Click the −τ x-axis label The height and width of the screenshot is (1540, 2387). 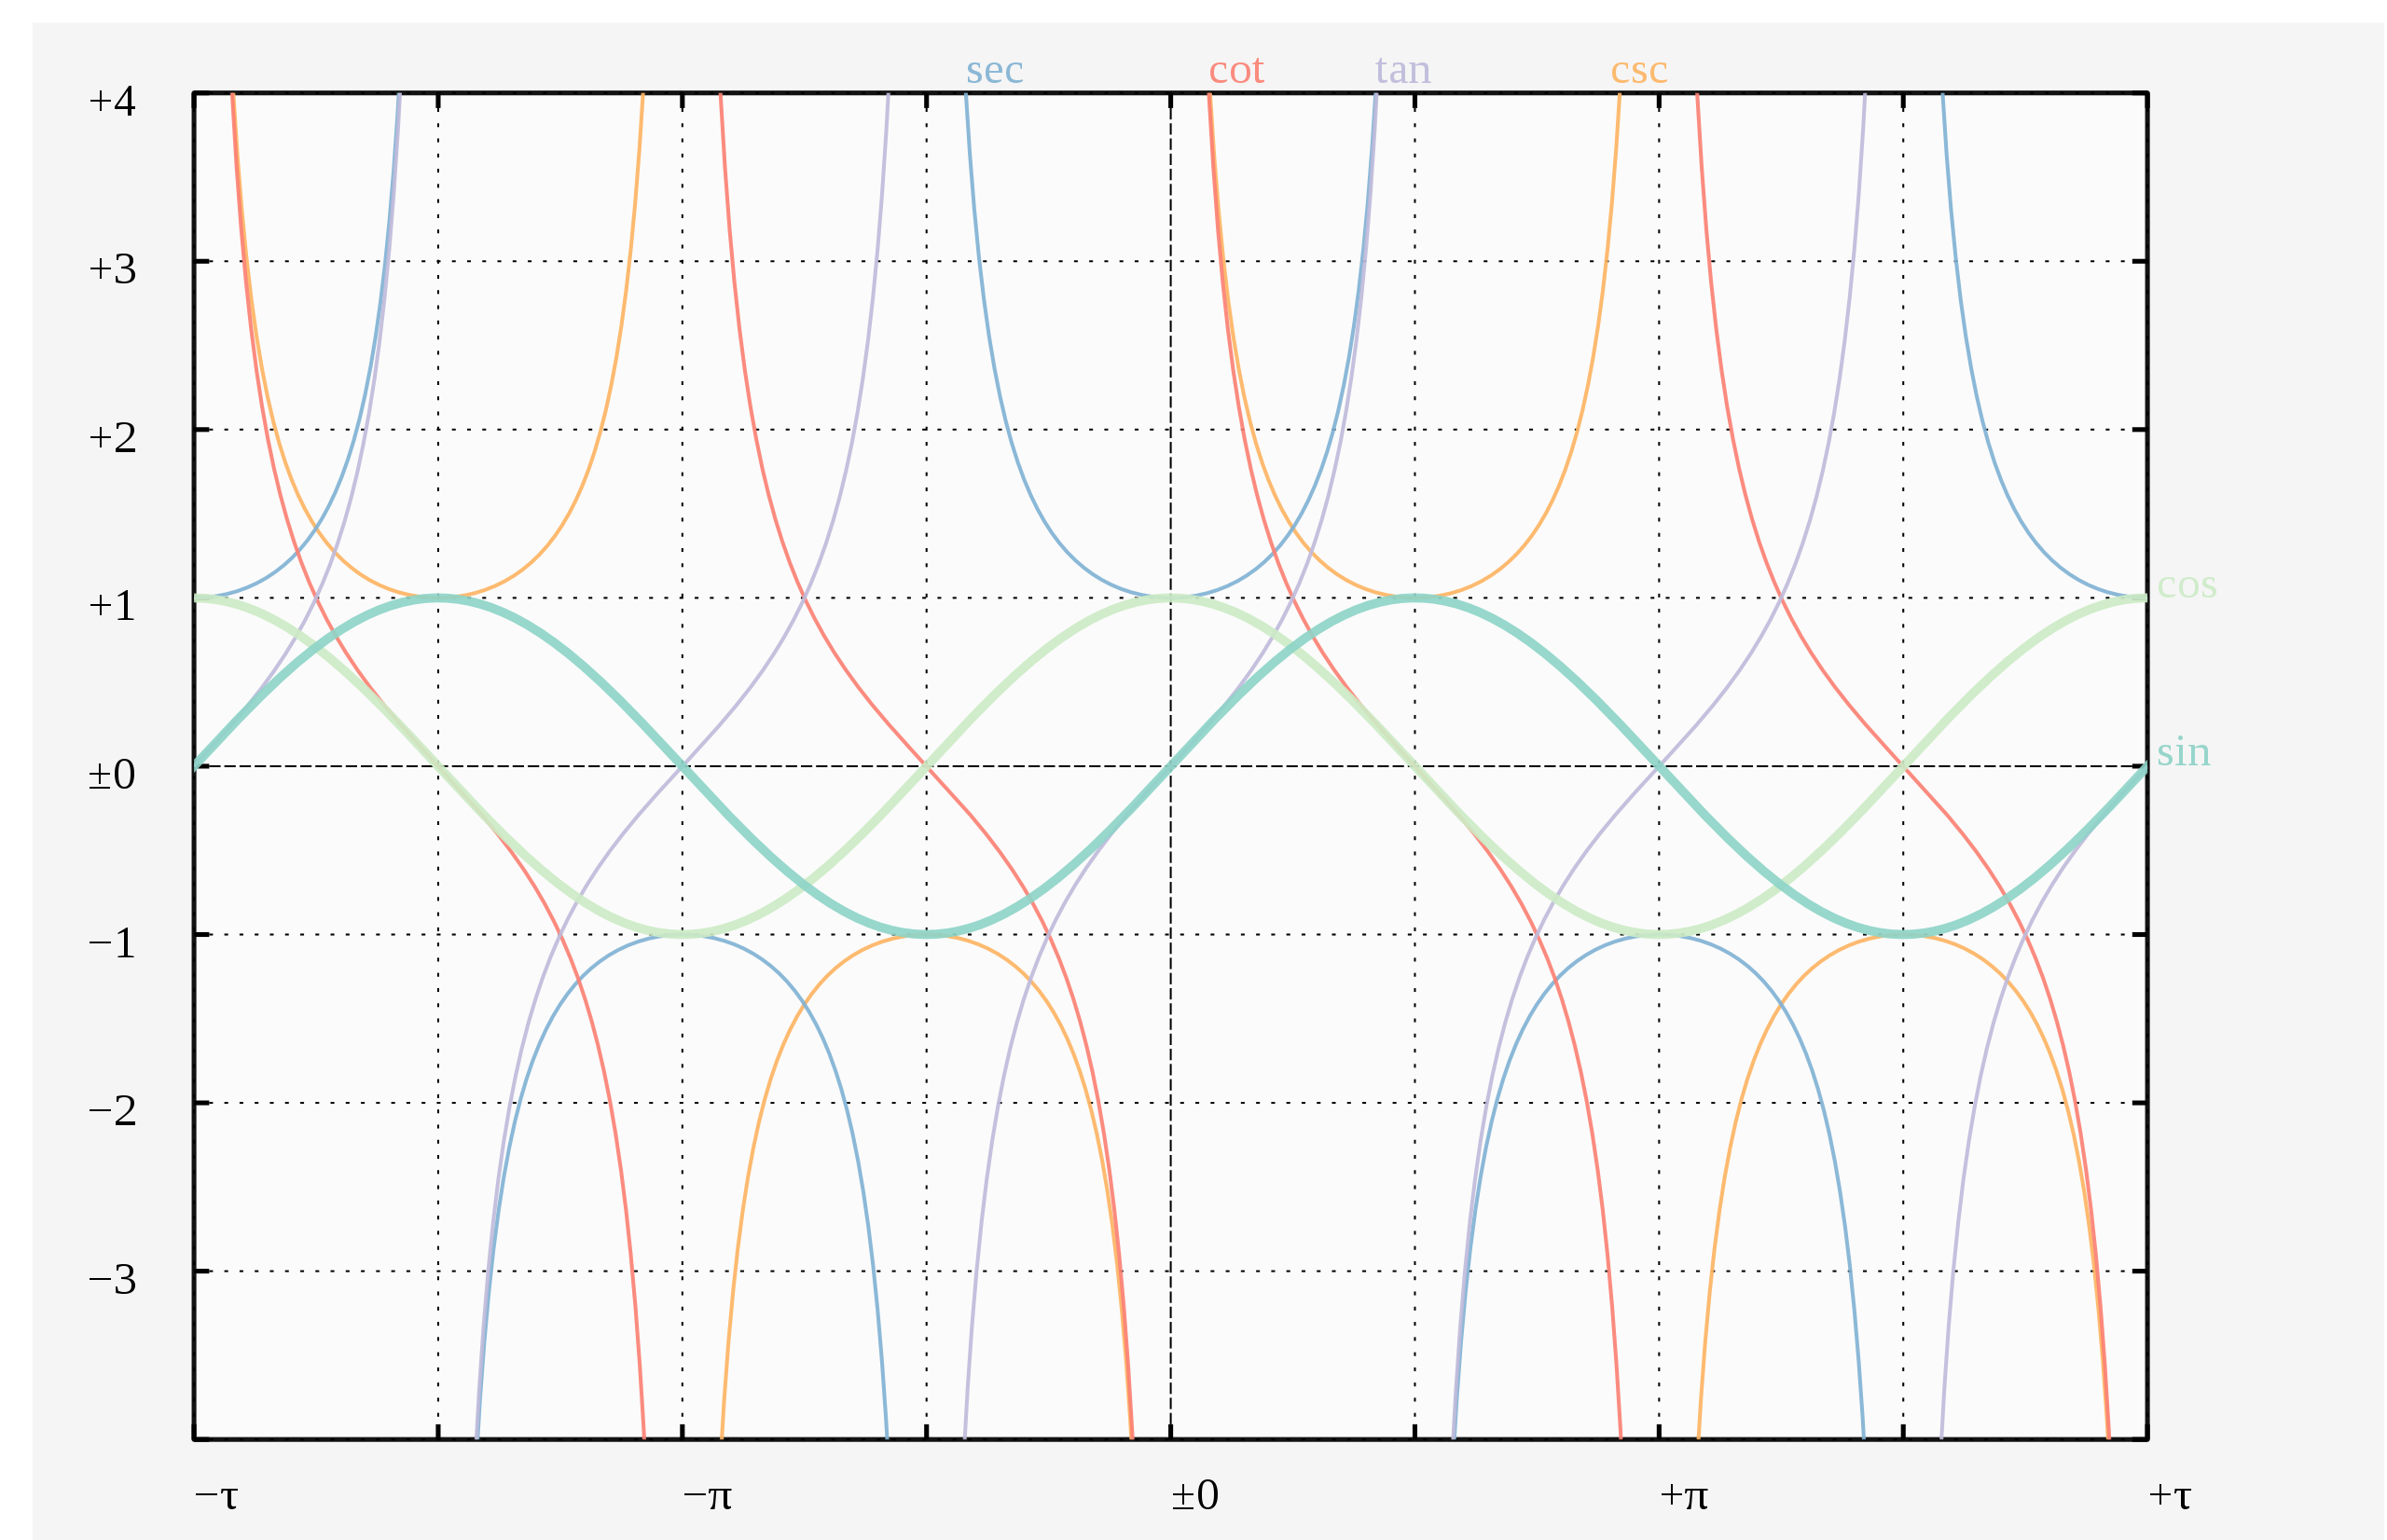[x=216, y=1497]
